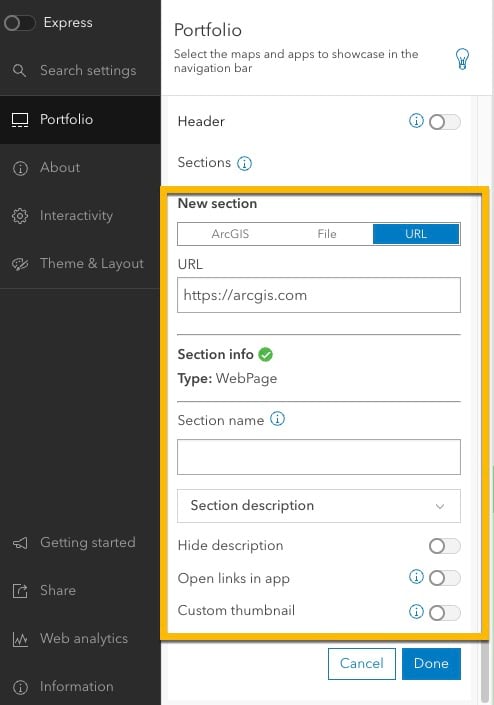Open Theme & Layout settings

pyautogui.click(x=80, y=263)
